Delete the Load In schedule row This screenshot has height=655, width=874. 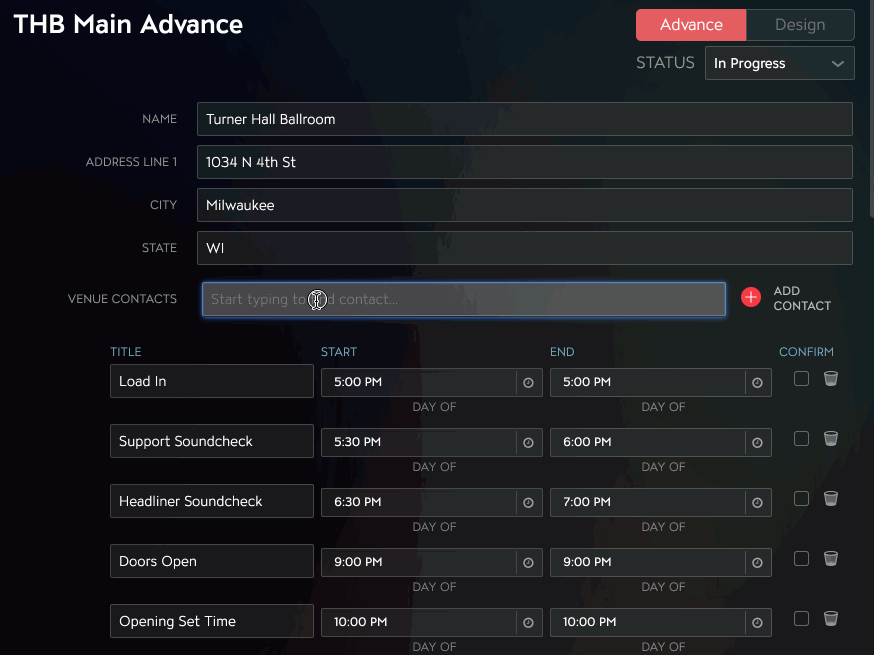(831, 379)
